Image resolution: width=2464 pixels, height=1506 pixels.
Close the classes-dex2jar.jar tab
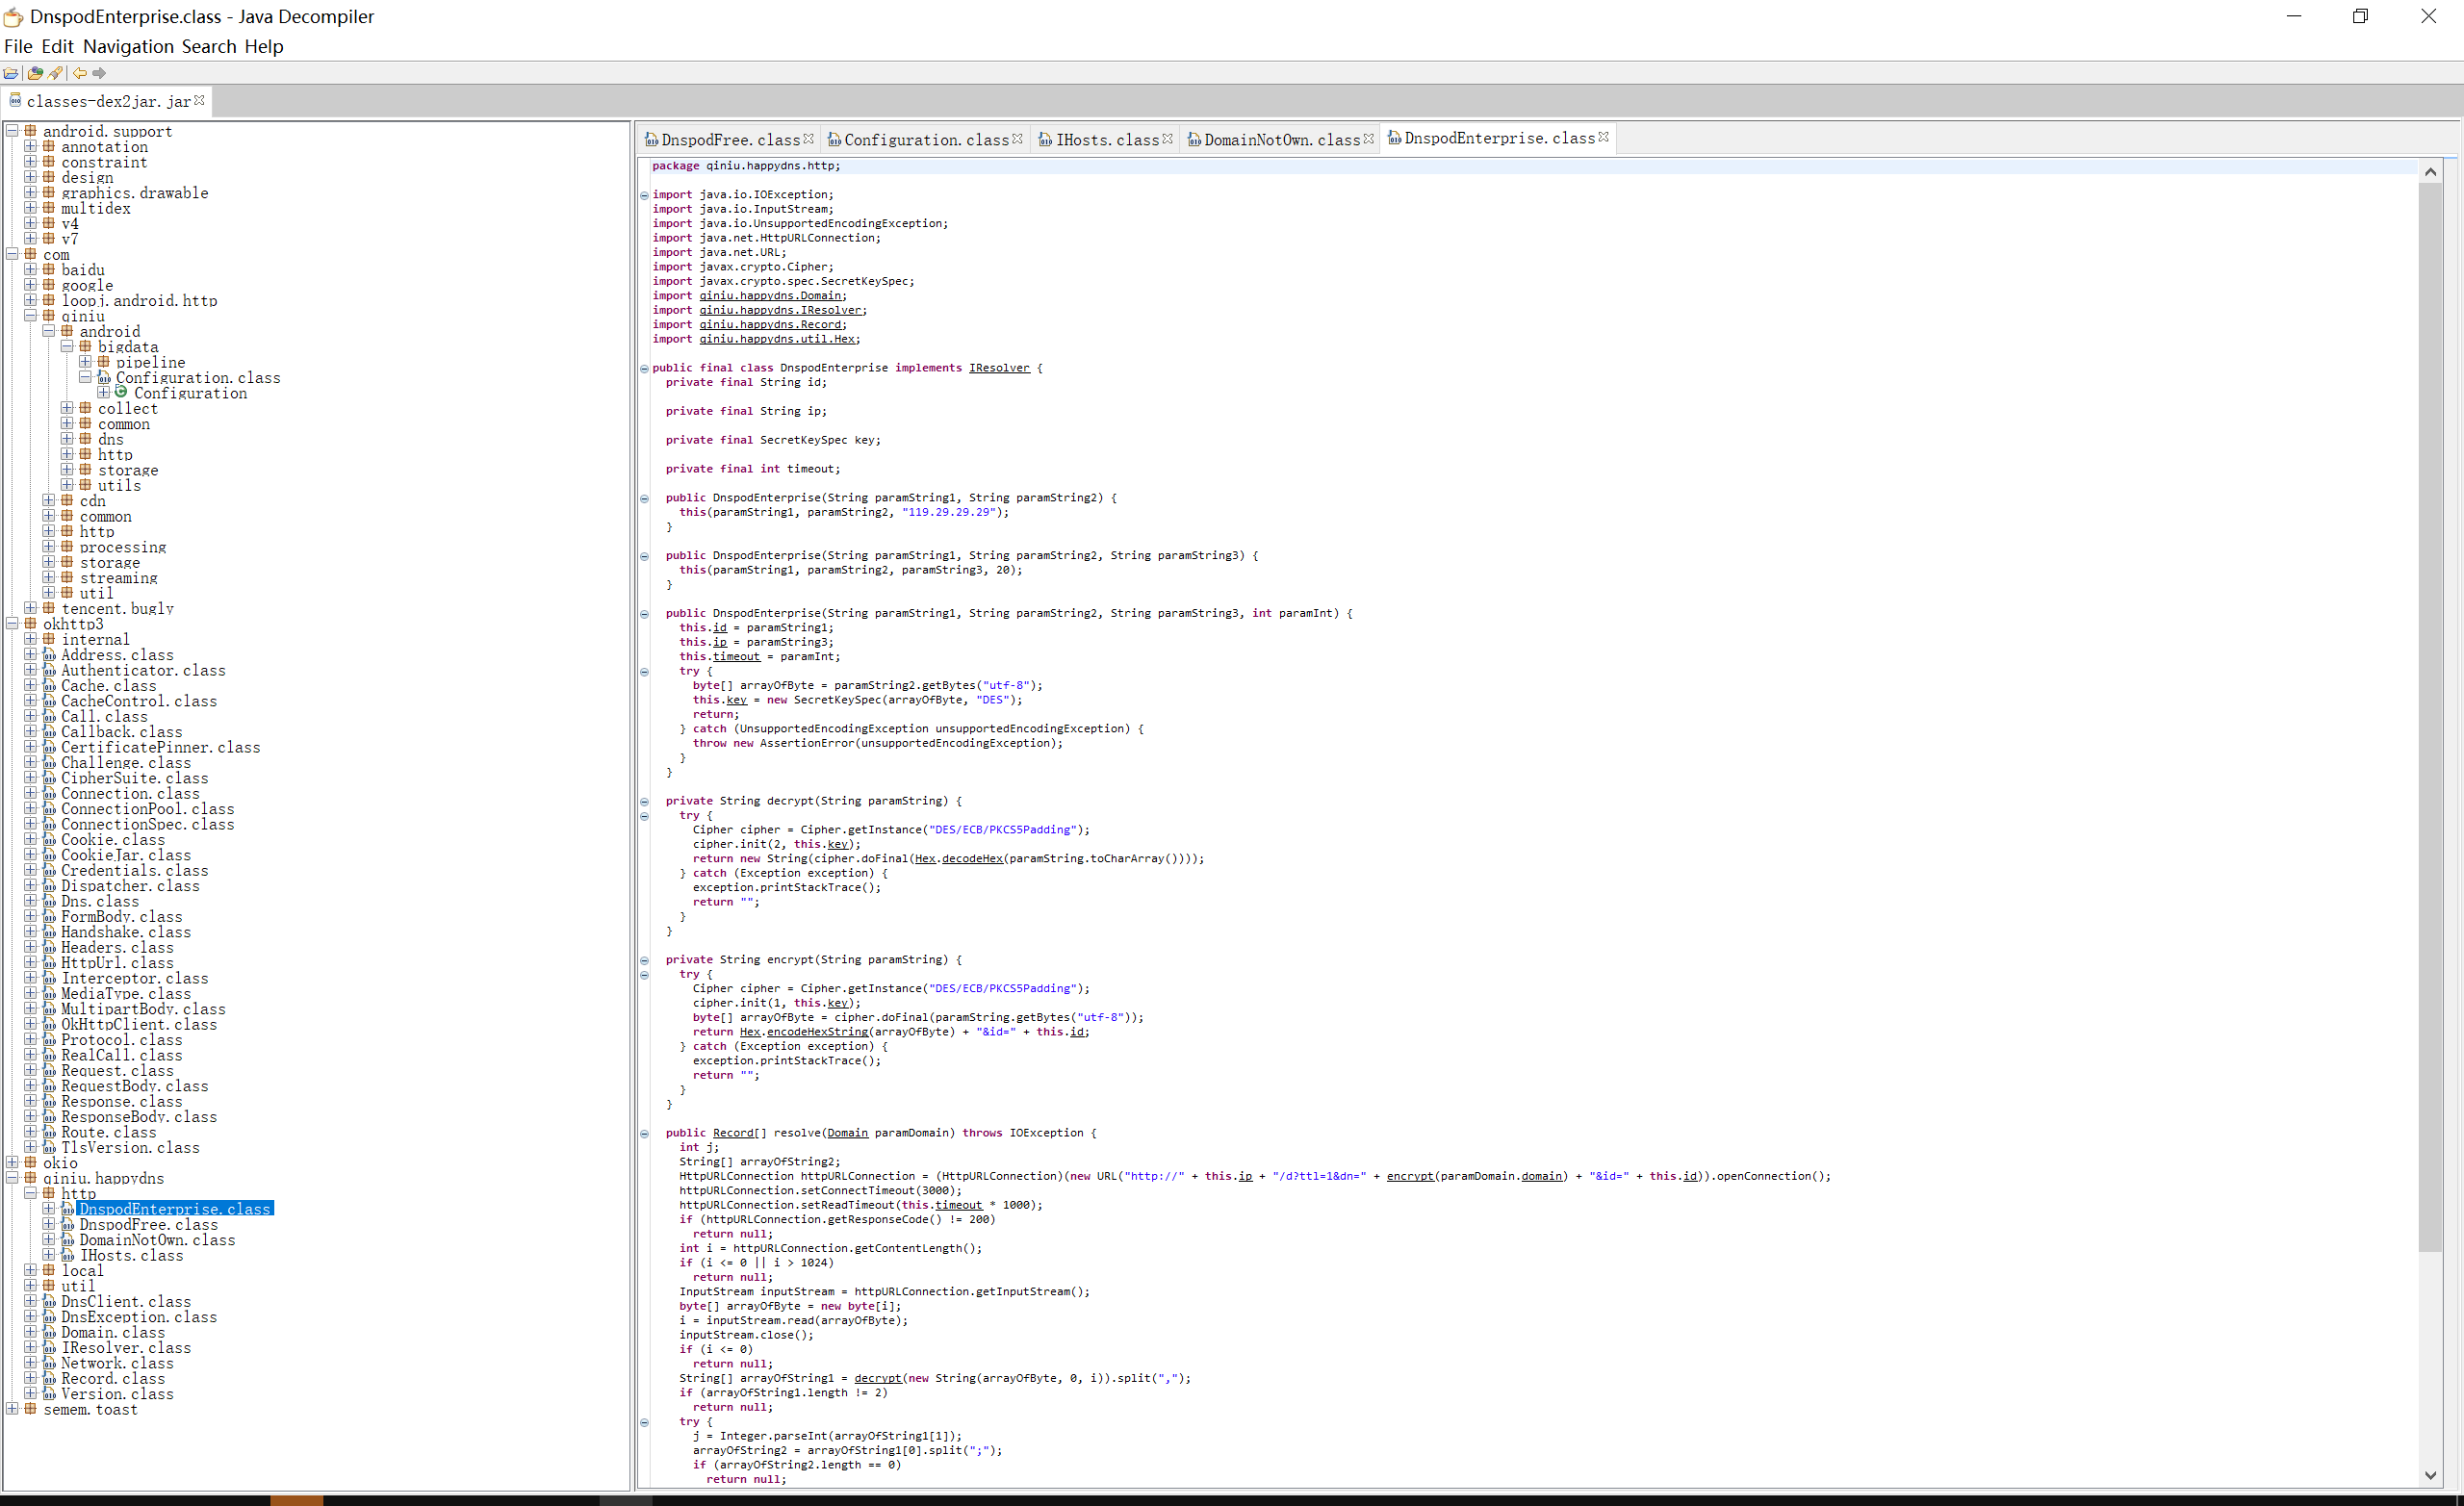[200, 100]
